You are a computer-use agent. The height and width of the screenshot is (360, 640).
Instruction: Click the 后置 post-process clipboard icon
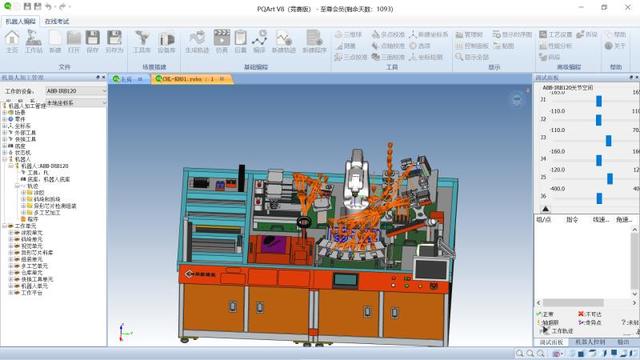240,42
